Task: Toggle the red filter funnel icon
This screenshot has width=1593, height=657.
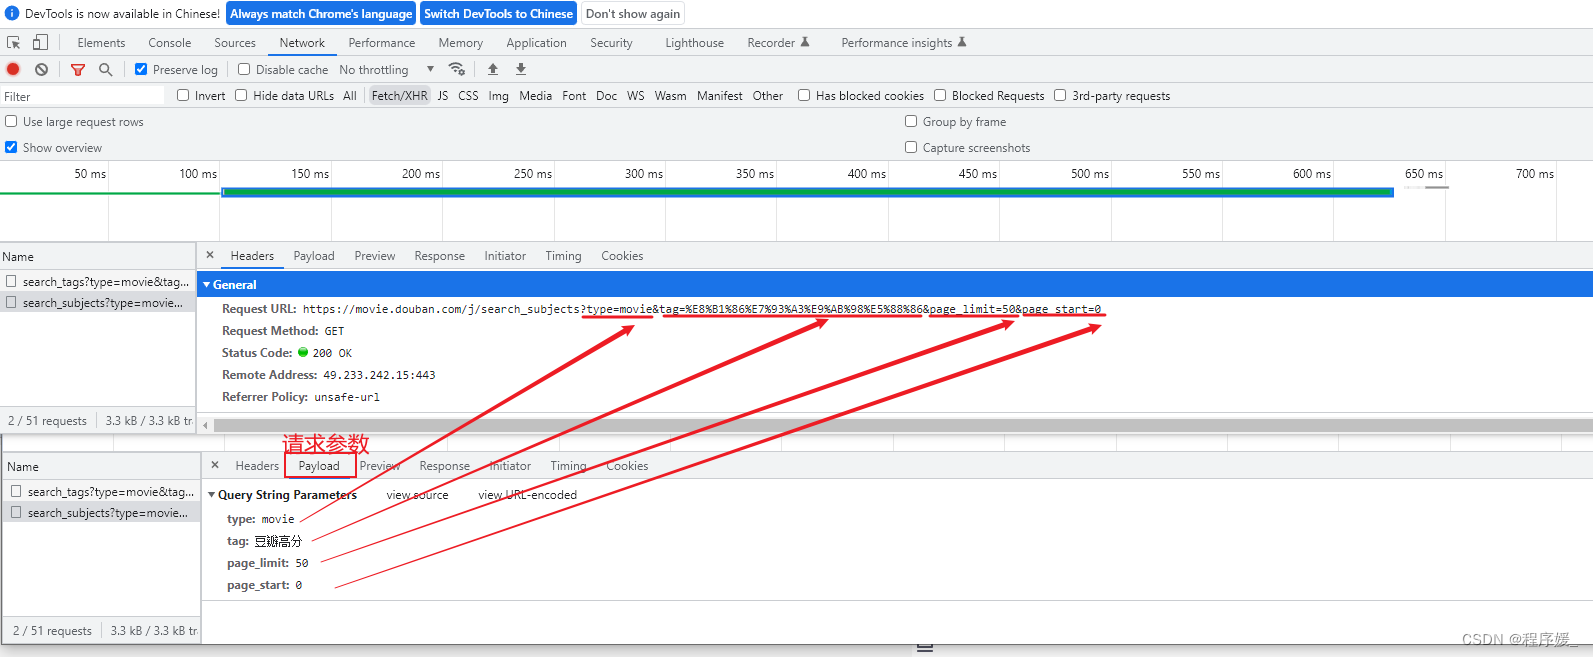Action: pyautogui.click(x=78, y=69)
